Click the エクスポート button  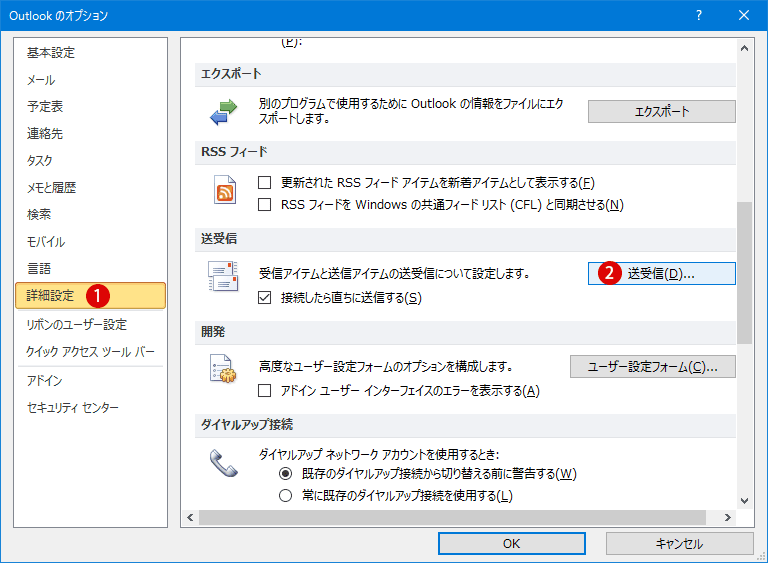pyautogui.click(x=662, y=112)
